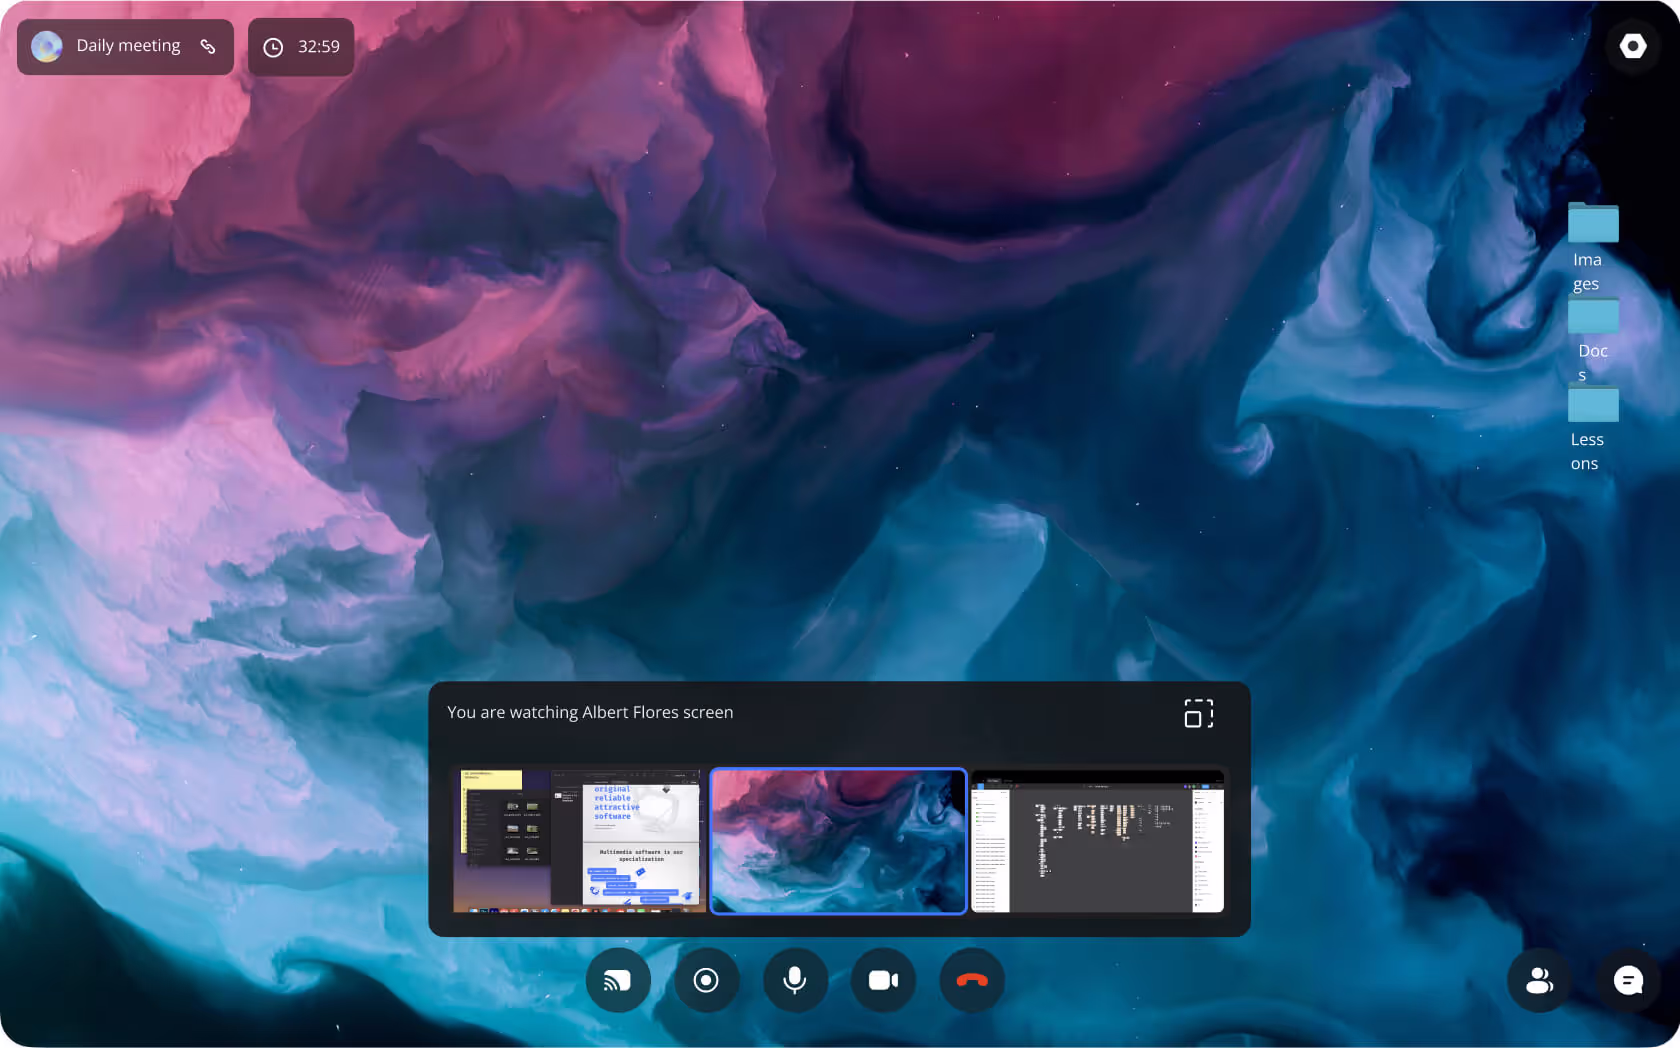The width and height of the screenshot is (1680, 1048).
Task: Start recording the meeting
Action: 706,980
